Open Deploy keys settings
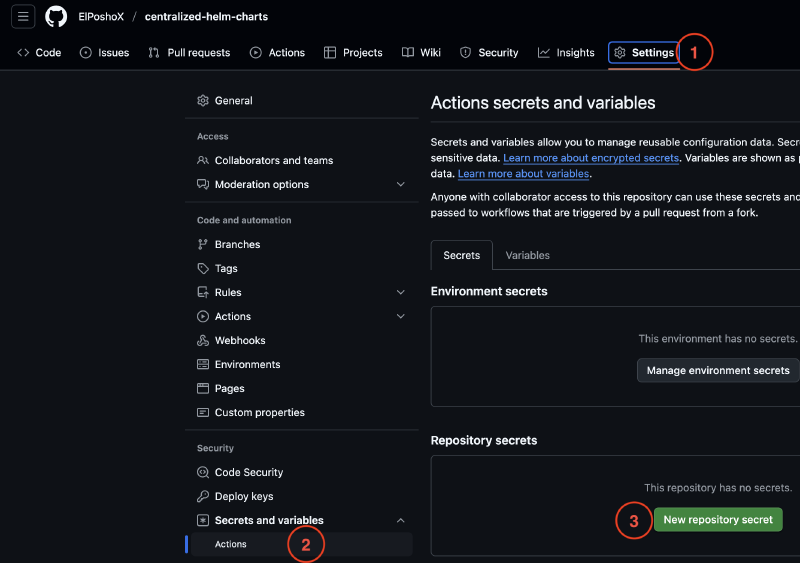 pos(302,496)
